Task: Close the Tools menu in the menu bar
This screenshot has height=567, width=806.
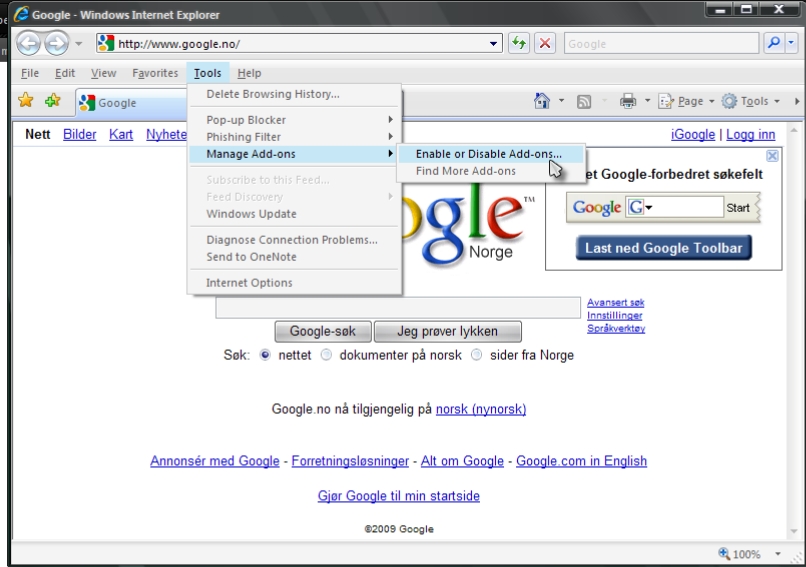Action: [x=207, y=73]
